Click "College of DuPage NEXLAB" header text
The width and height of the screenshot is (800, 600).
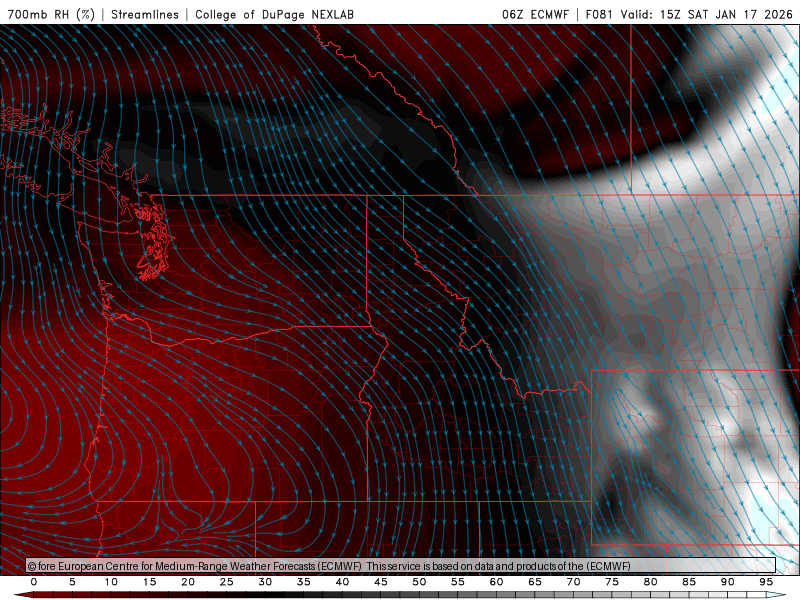[x=274, y=14]
